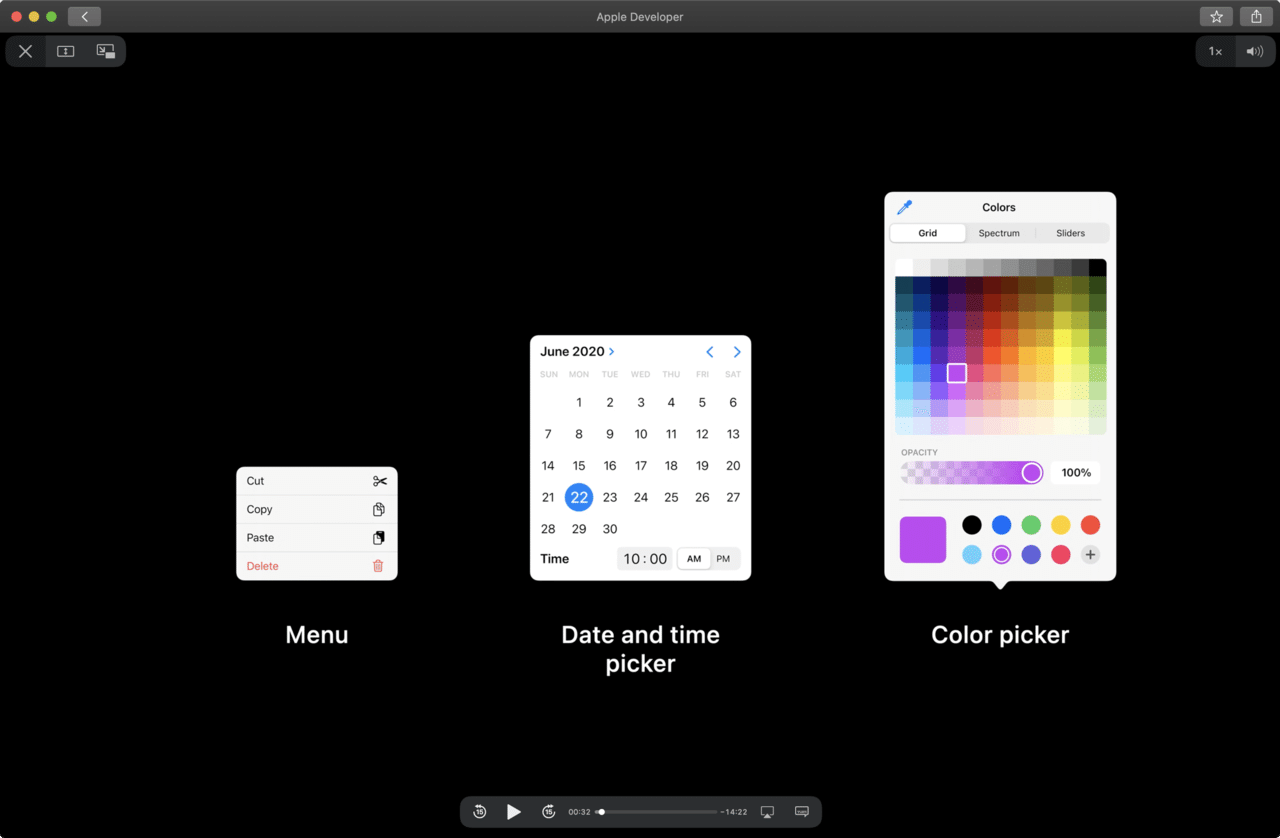Pick the green color swatch

click(1031, 525)
